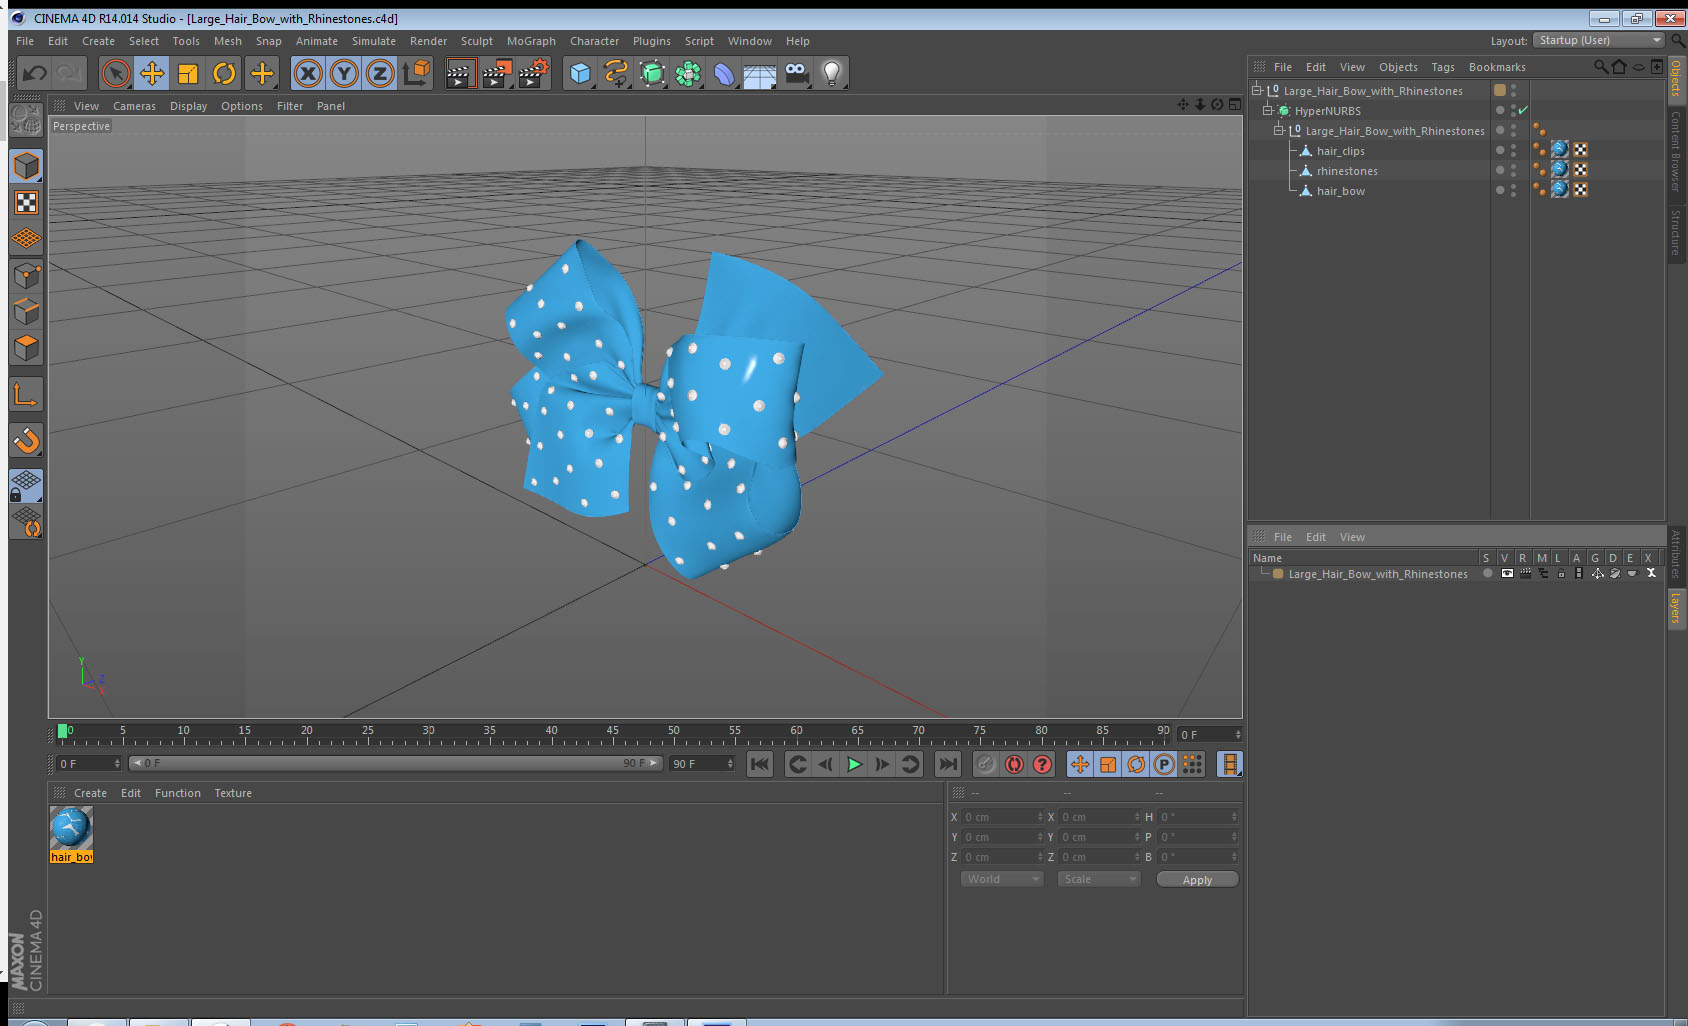Activate the Rotate tool

pyautogui.click(x=225, y=73)
